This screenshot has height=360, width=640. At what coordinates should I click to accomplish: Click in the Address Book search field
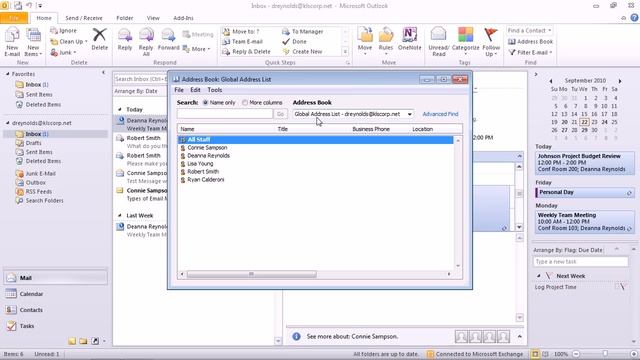click(x=224, y=114)
